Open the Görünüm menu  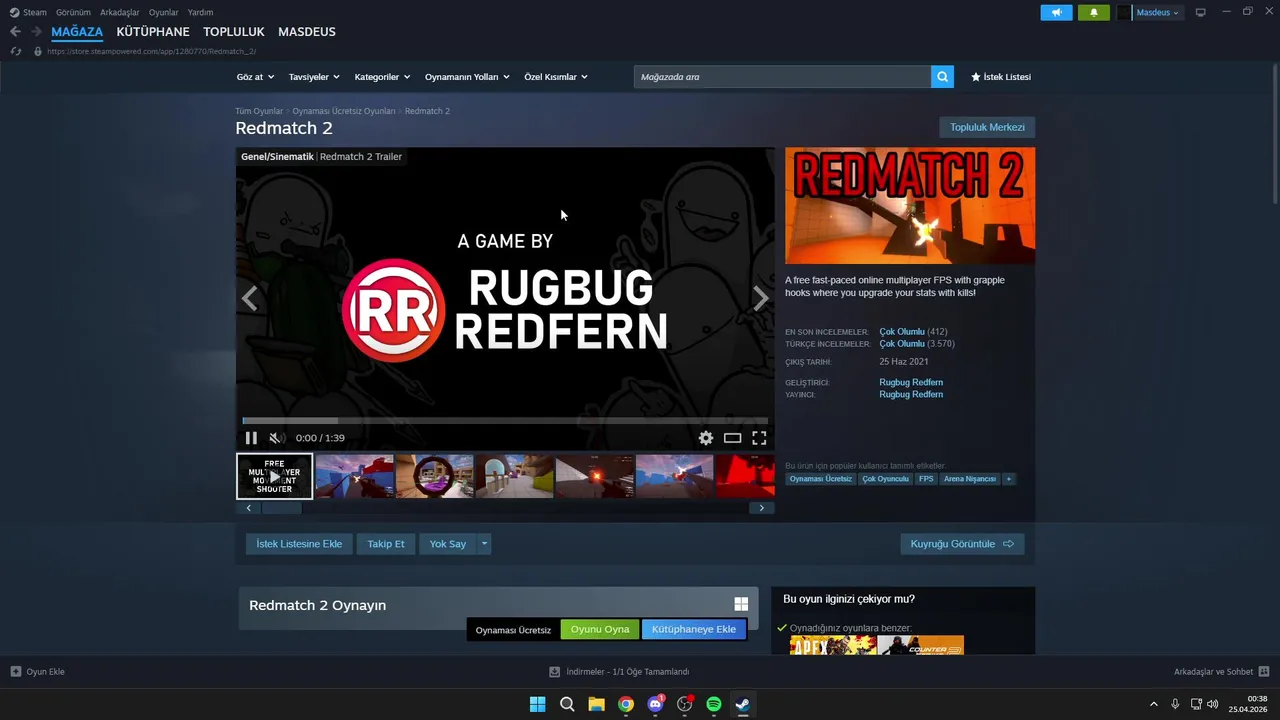click(x=73, y=12)
